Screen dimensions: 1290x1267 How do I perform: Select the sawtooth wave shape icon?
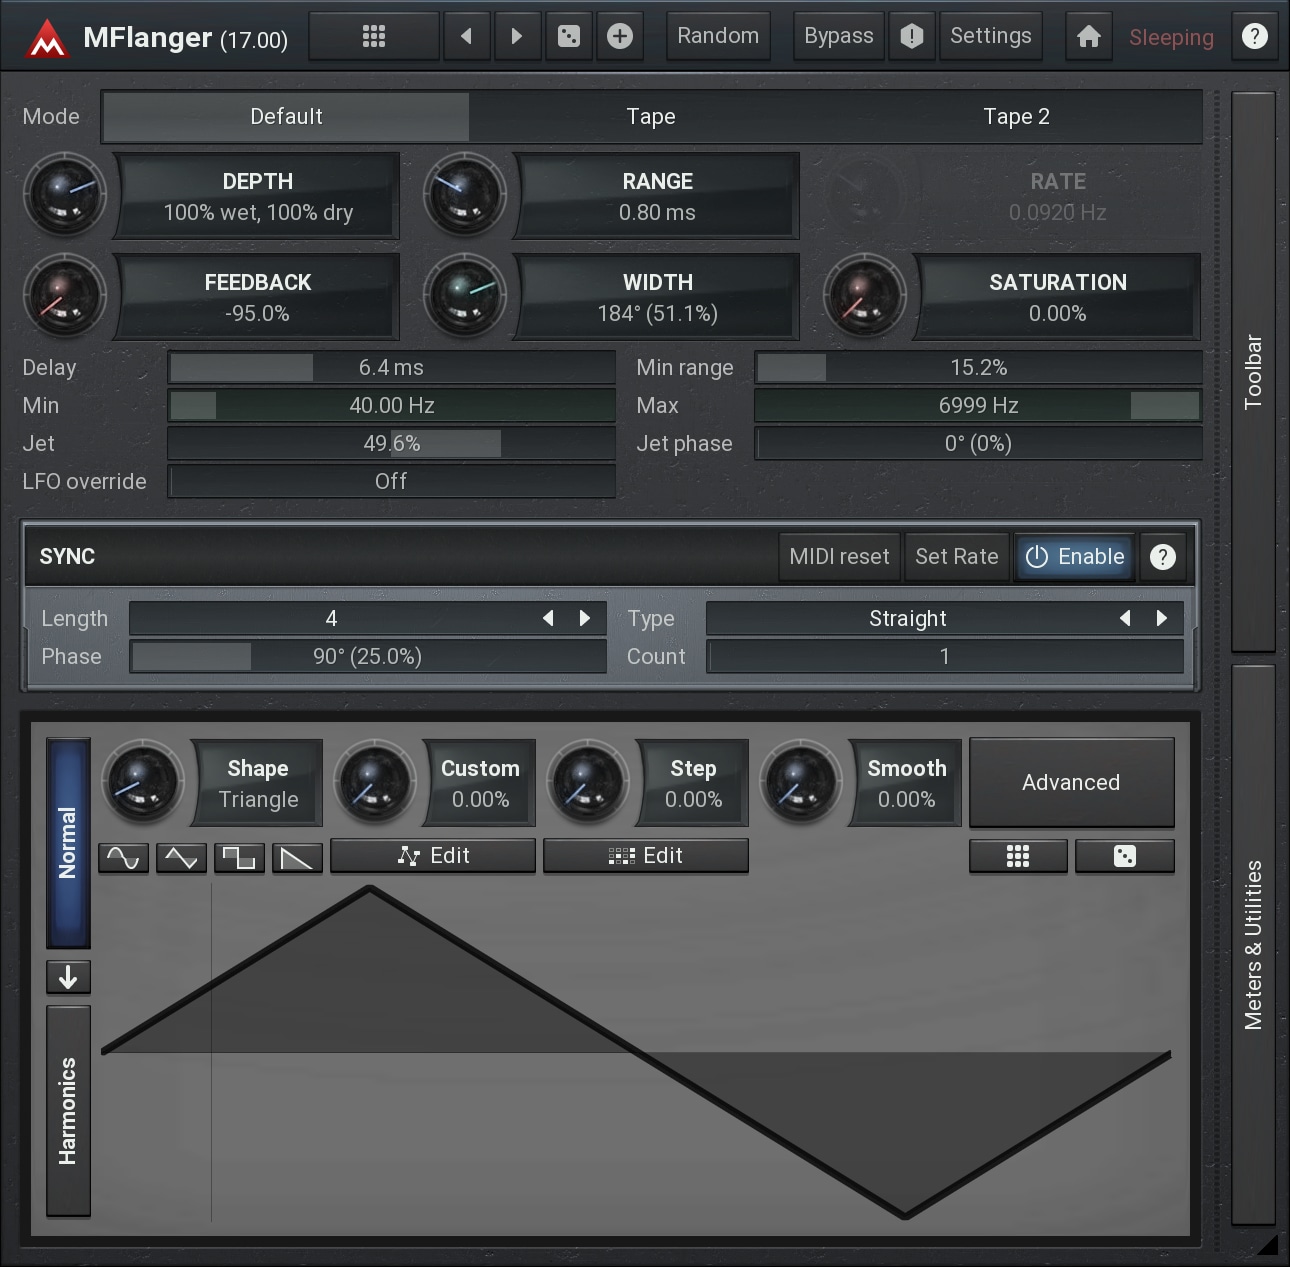click(297, 858)
